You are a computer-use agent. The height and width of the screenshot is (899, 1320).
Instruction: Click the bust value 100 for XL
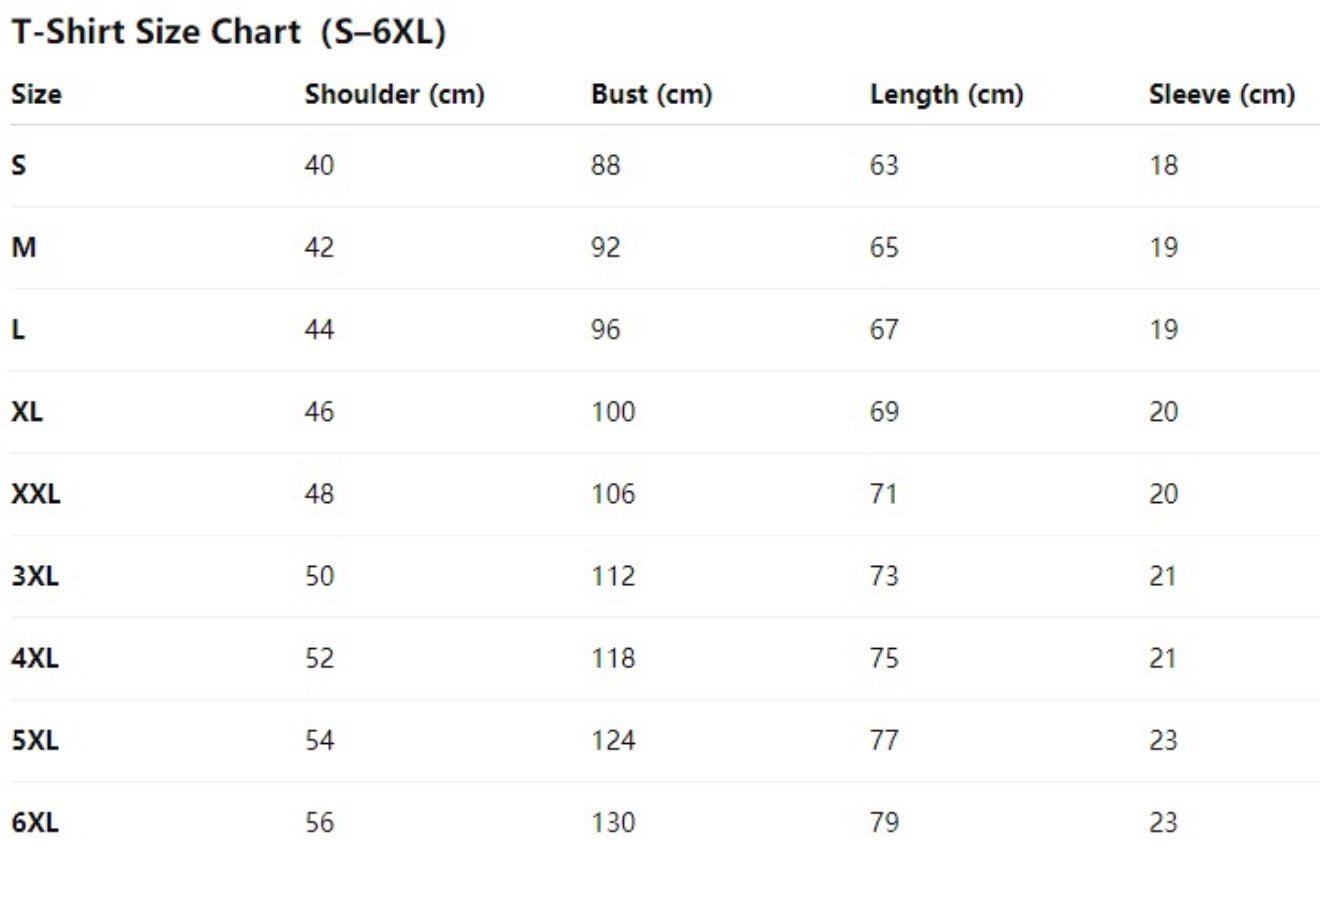(613, 411)
